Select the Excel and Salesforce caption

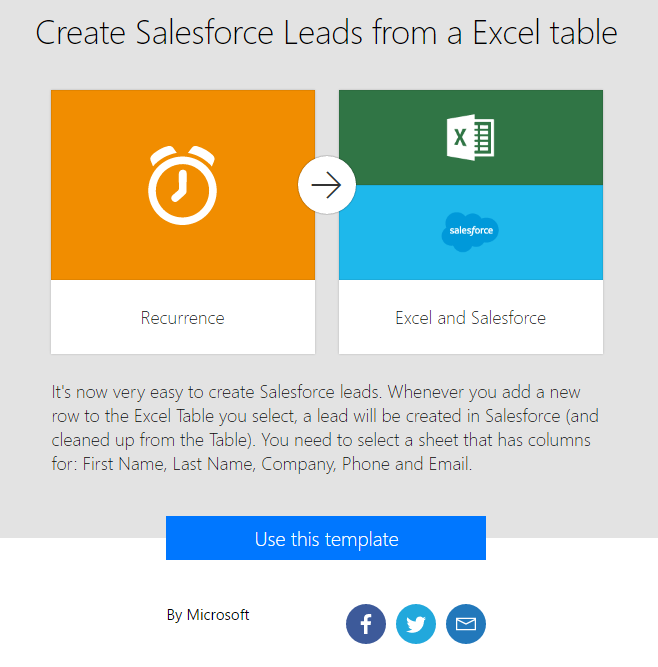point(470,318)
